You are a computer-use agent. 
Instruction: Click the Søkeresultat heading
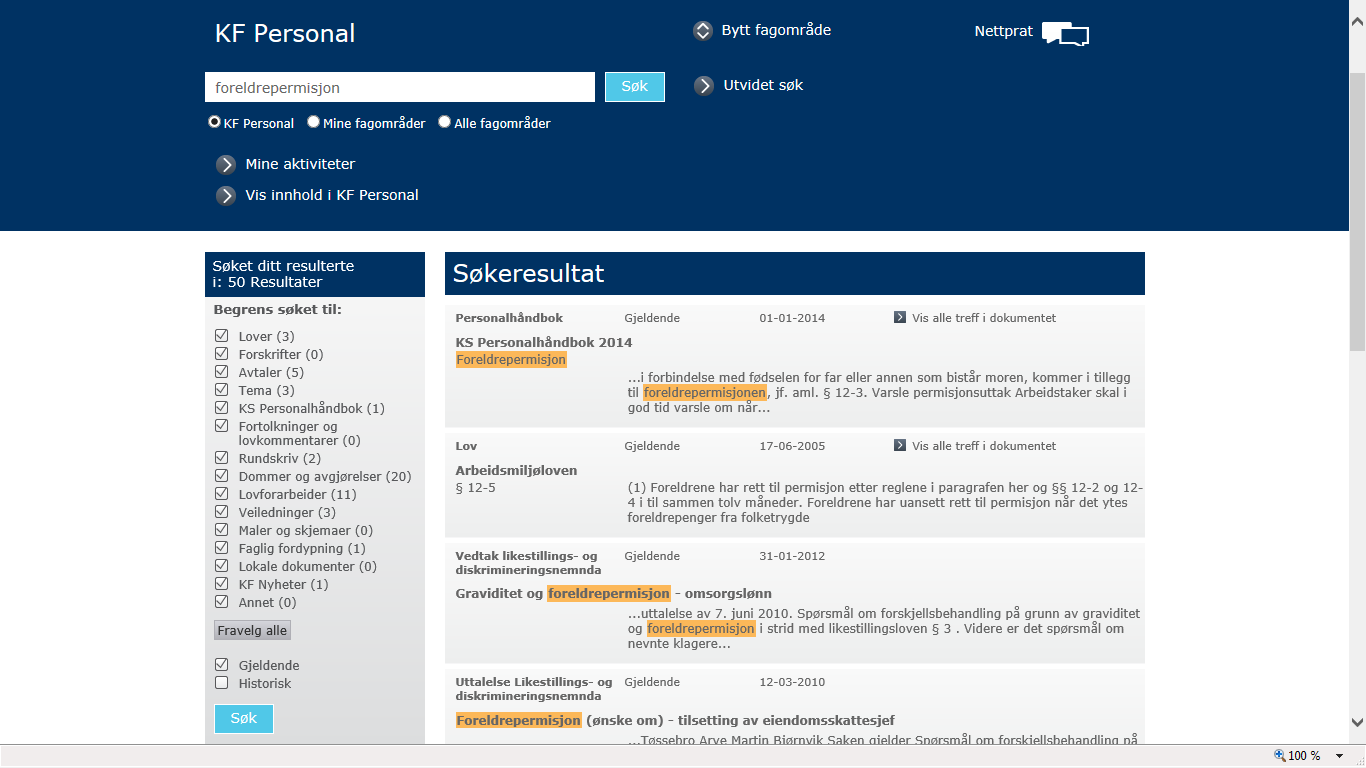[x=528, y=273]
